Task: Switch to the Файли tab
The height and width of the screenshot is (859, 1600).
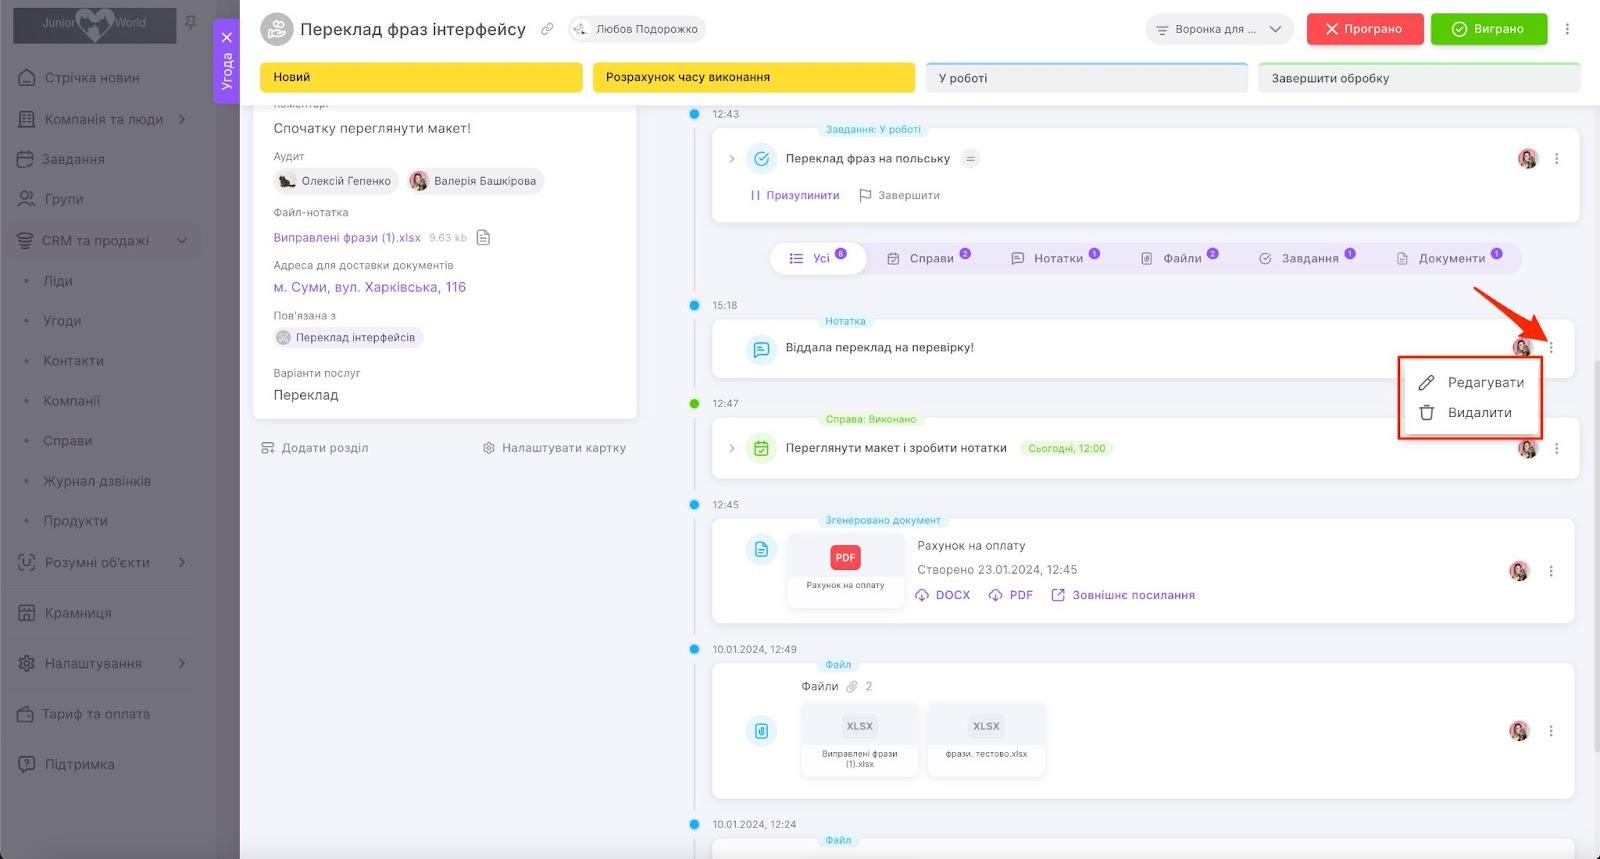Action: (1179, 258)
